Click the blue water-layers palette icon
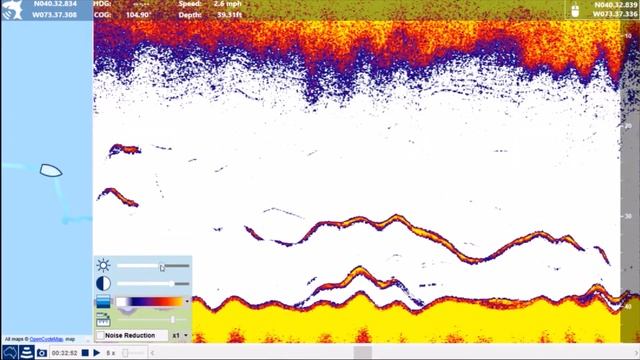This screenshot has width=640, height=360. (x=103, y=302)
